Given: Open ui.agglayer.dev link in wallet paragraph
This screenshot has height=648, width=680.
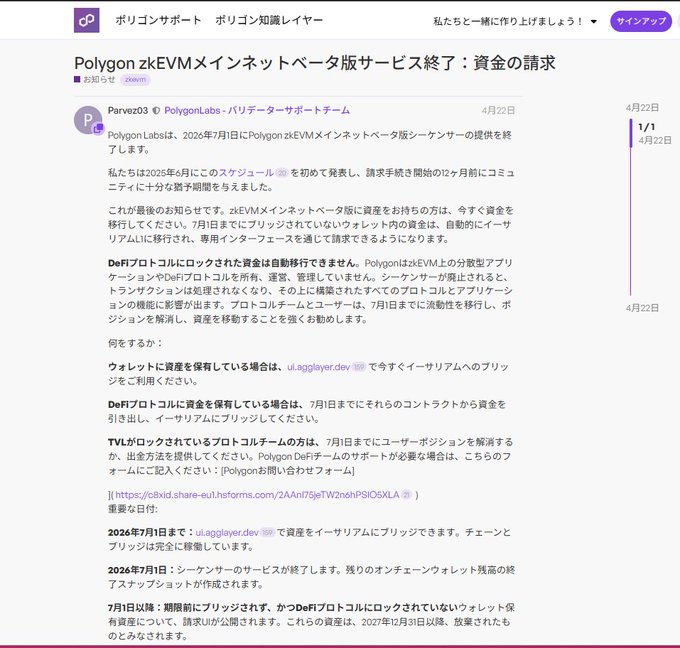Looking at the screenshot, I should tap(318, 367).
